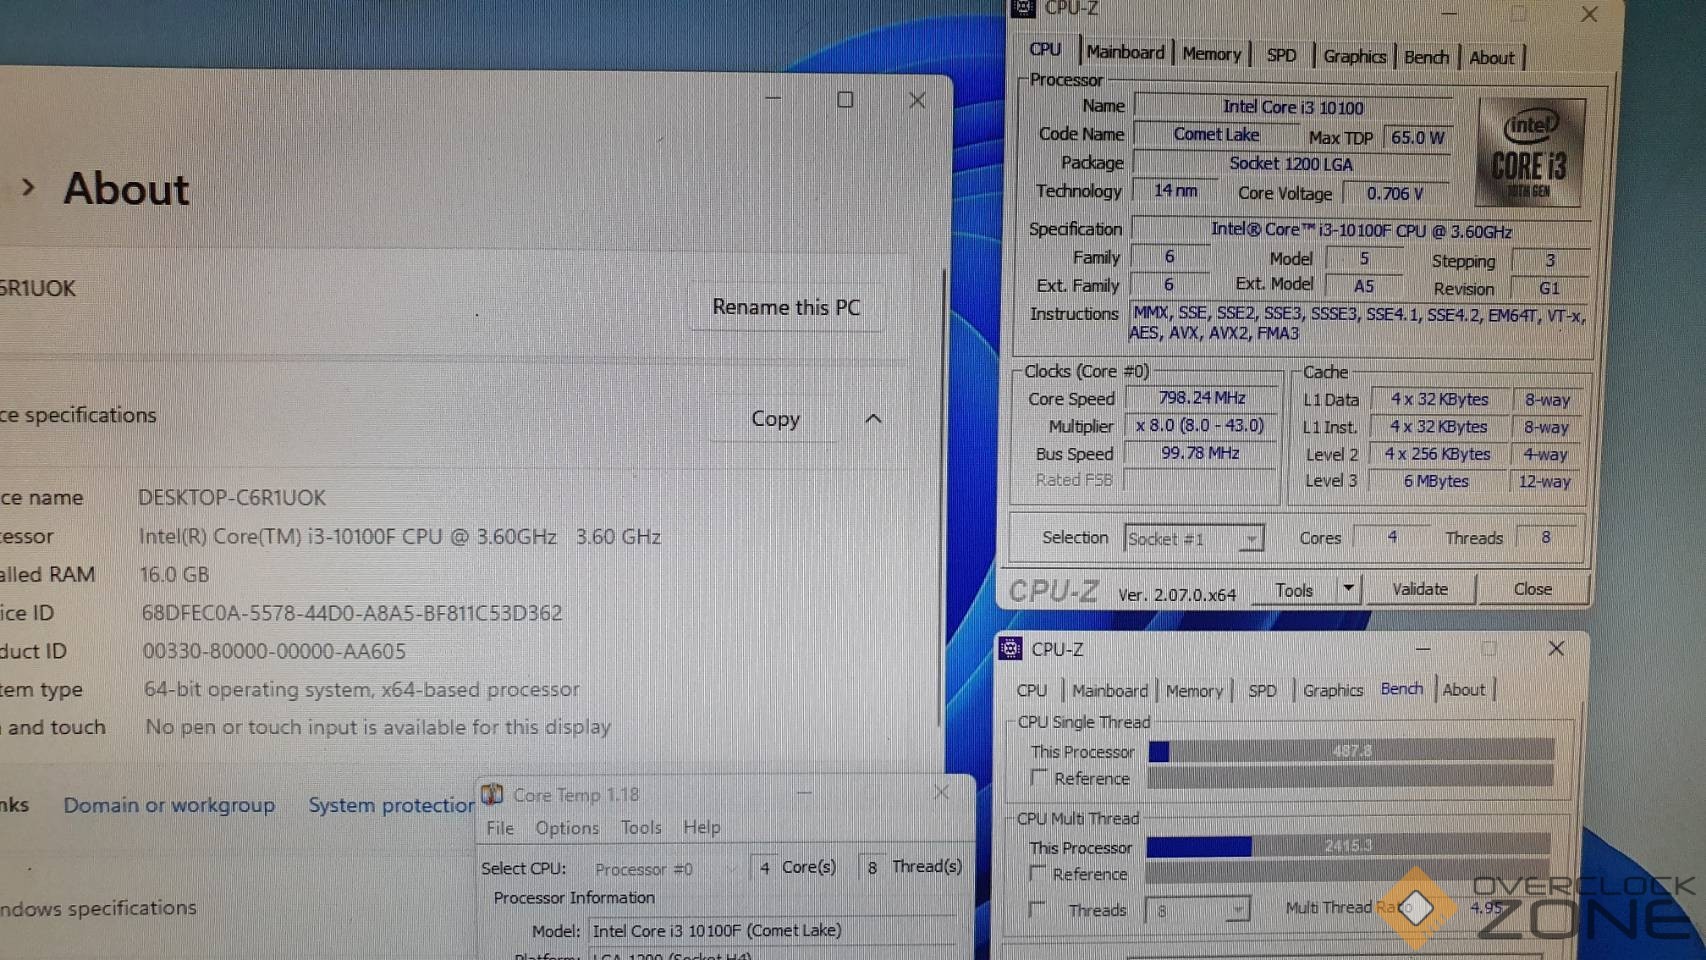Open the Help menu in Core Temp

coord(701,827)
